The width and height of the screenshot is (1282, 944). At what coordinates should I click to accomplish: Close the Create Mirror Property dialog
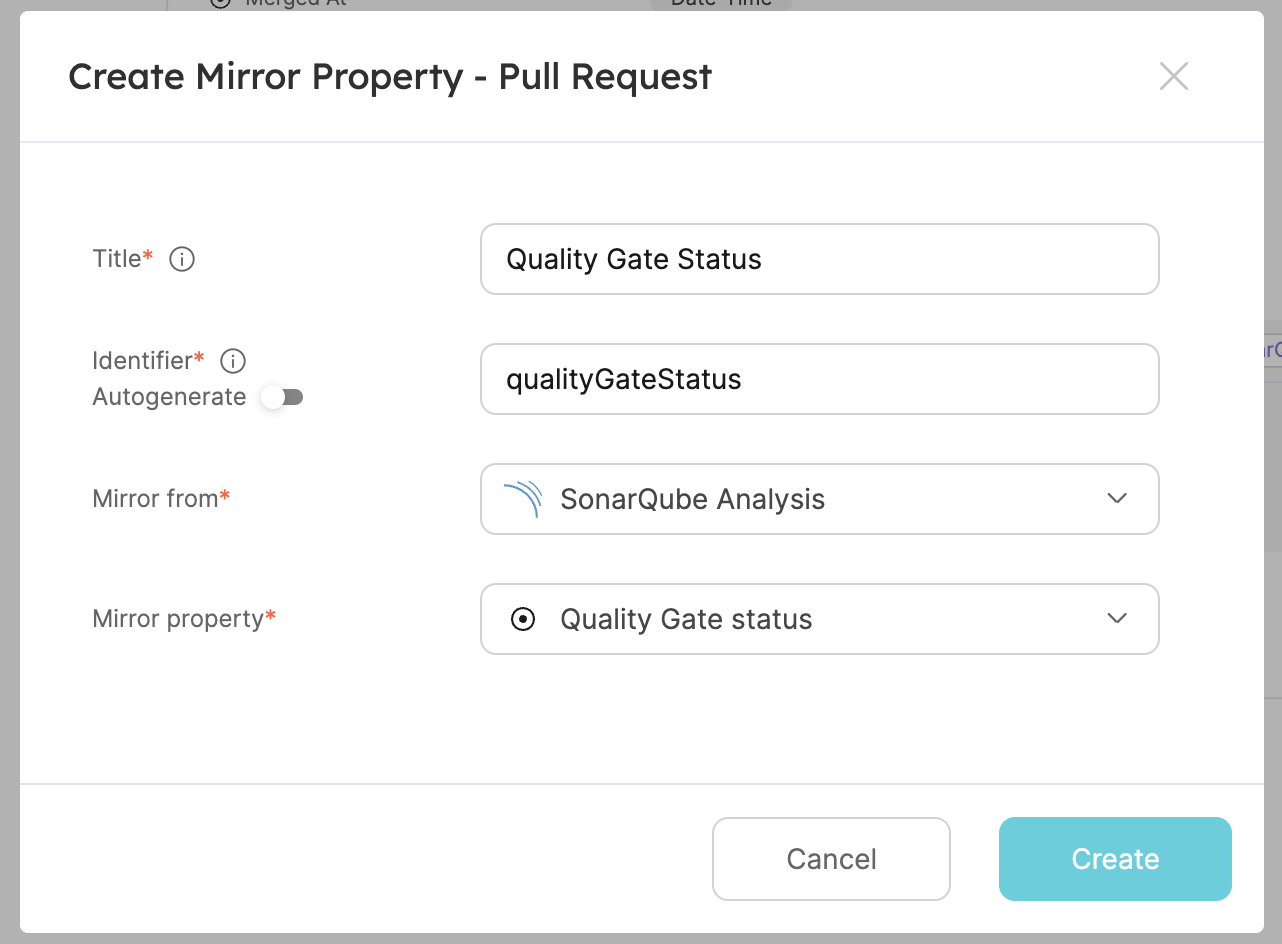(1173, 77)
